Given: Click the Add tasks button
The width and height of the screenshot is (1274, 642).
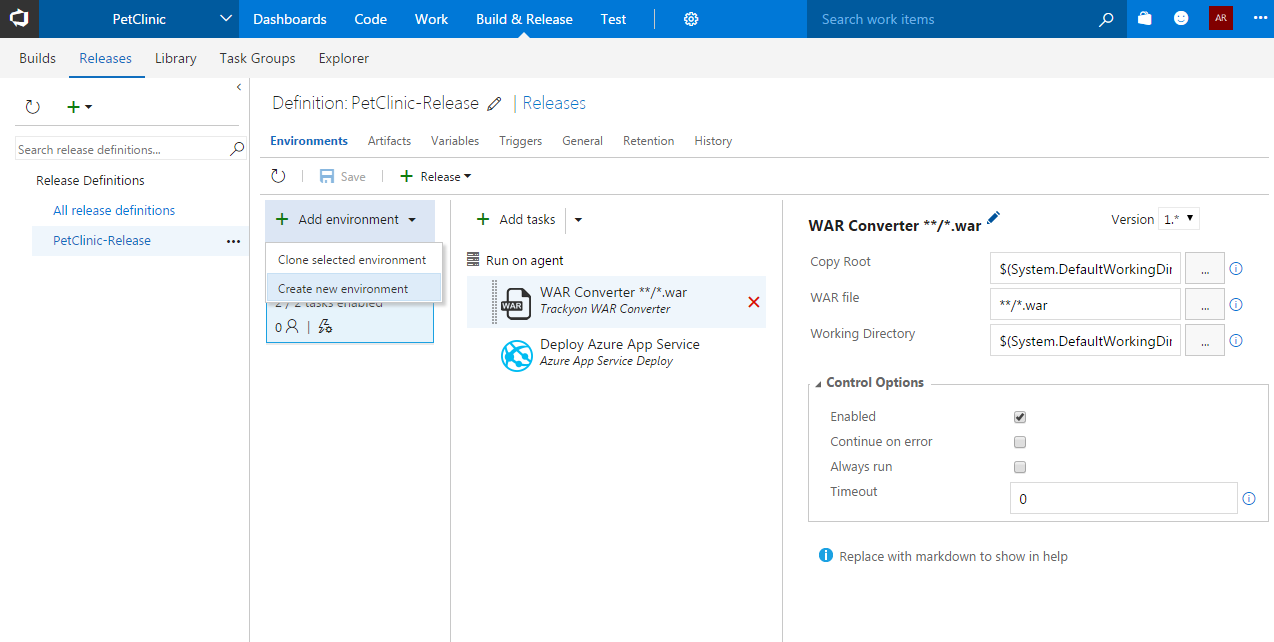Looking at the screenshot, I should tap(516, 220).
